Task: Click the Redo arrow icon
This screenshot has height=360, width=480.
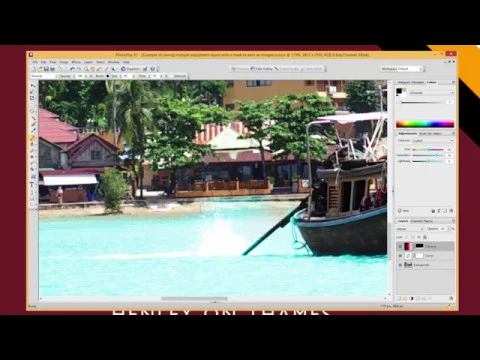Action: (79, 69)
